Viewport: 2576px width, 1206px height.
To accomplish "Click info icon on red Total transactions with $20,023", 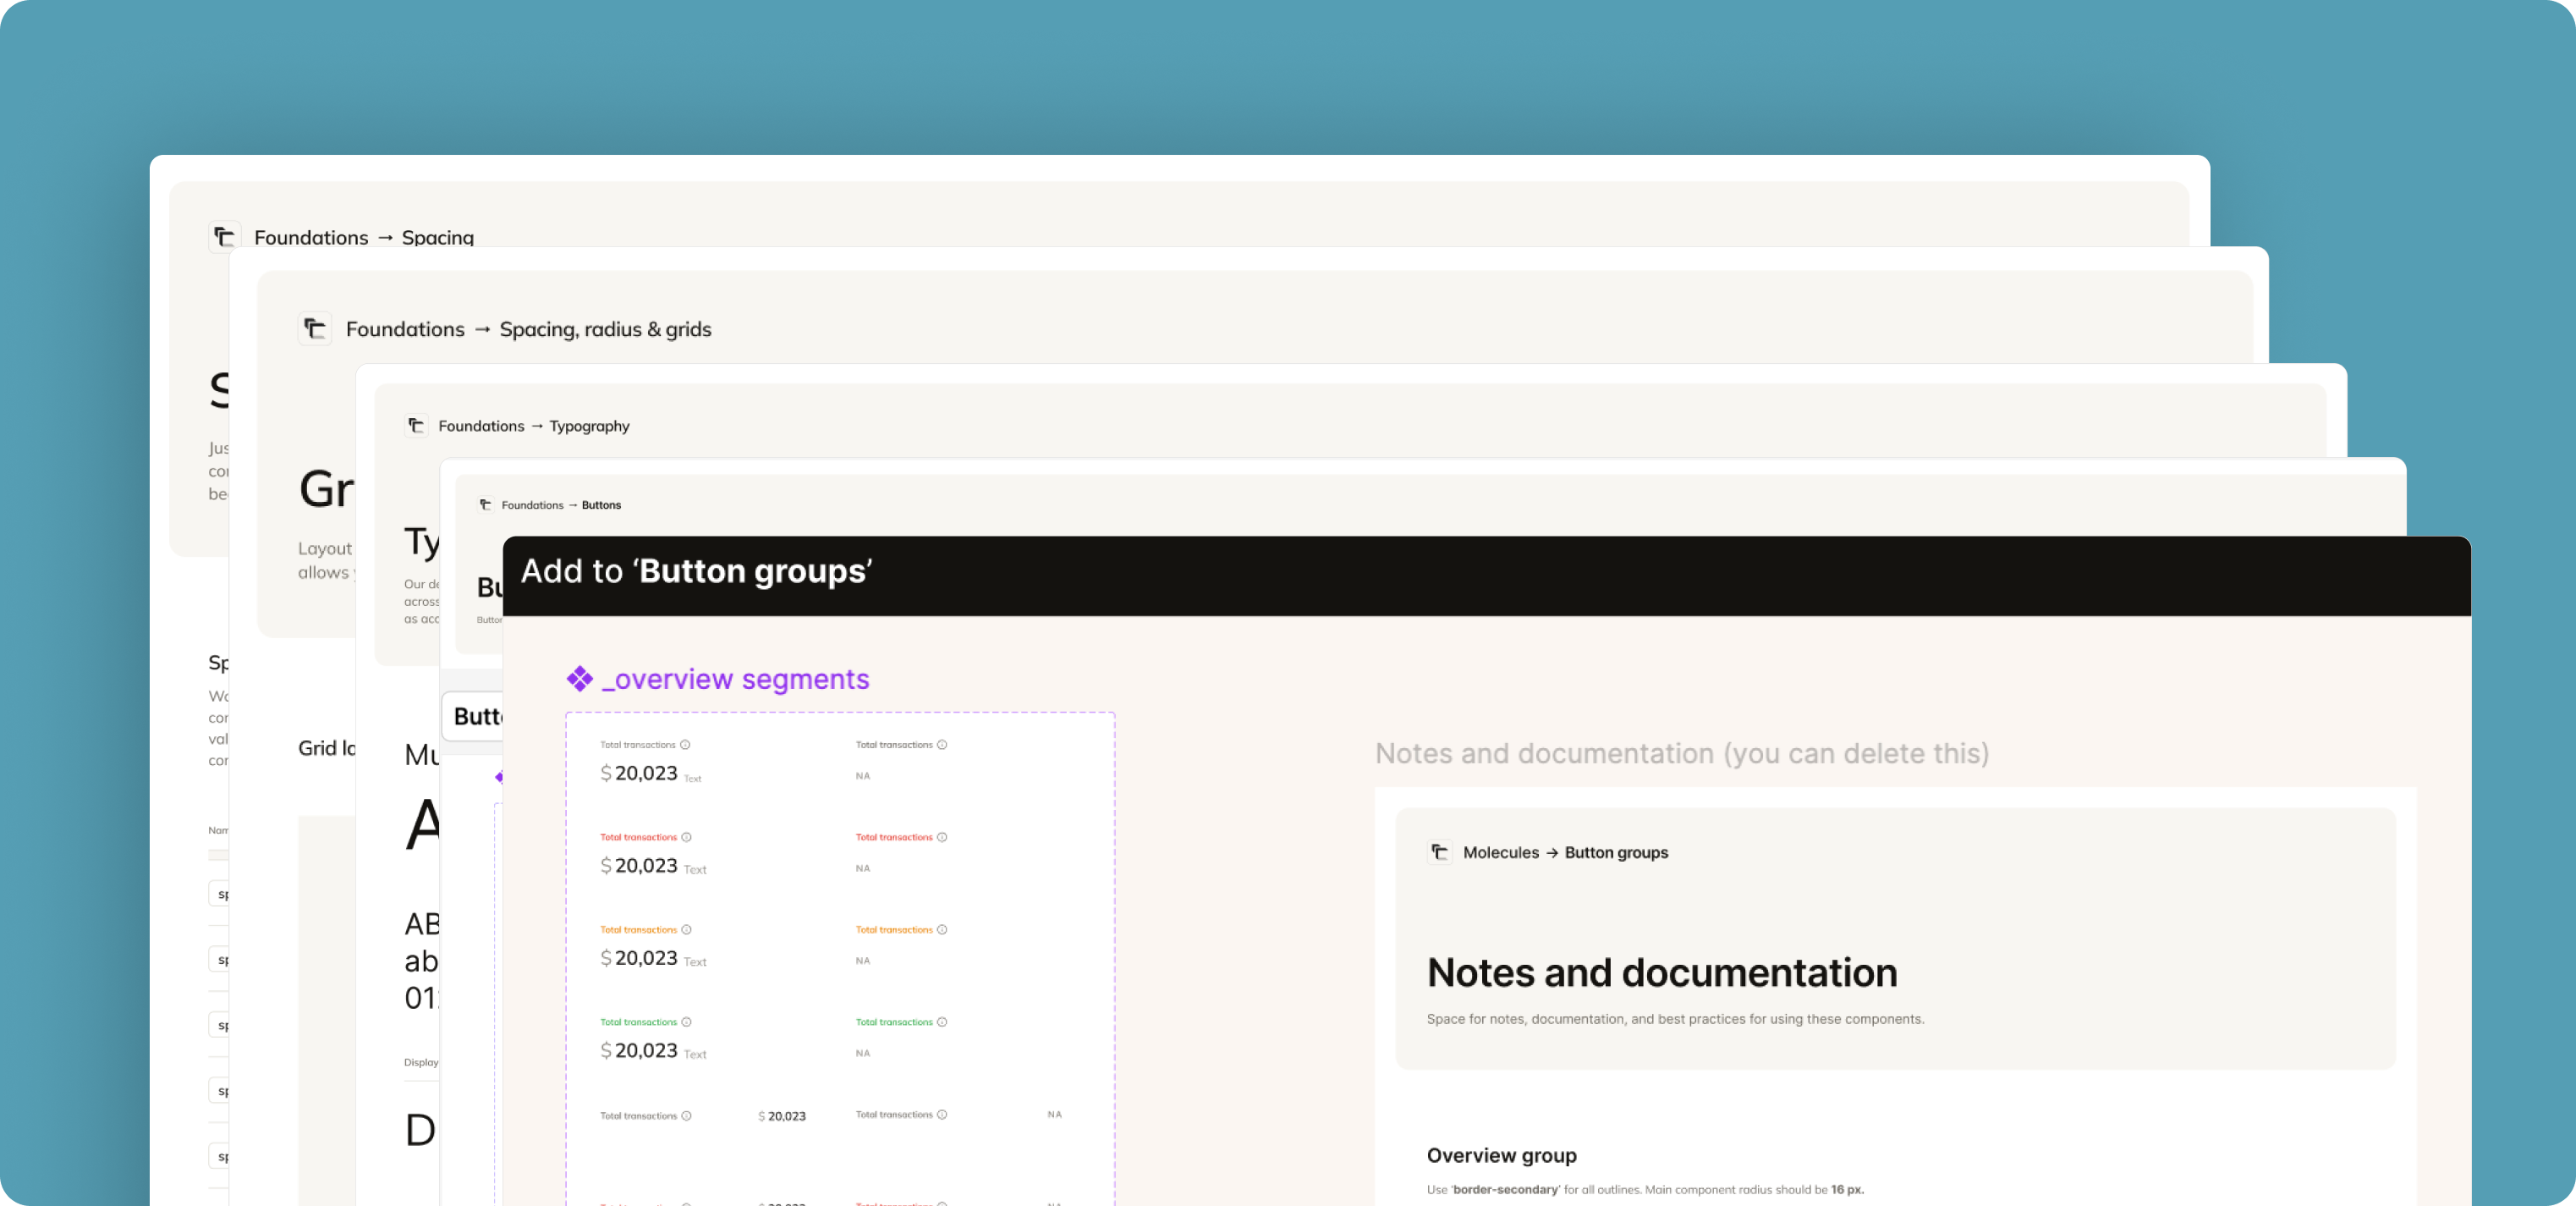I will (x=686, y=837).
